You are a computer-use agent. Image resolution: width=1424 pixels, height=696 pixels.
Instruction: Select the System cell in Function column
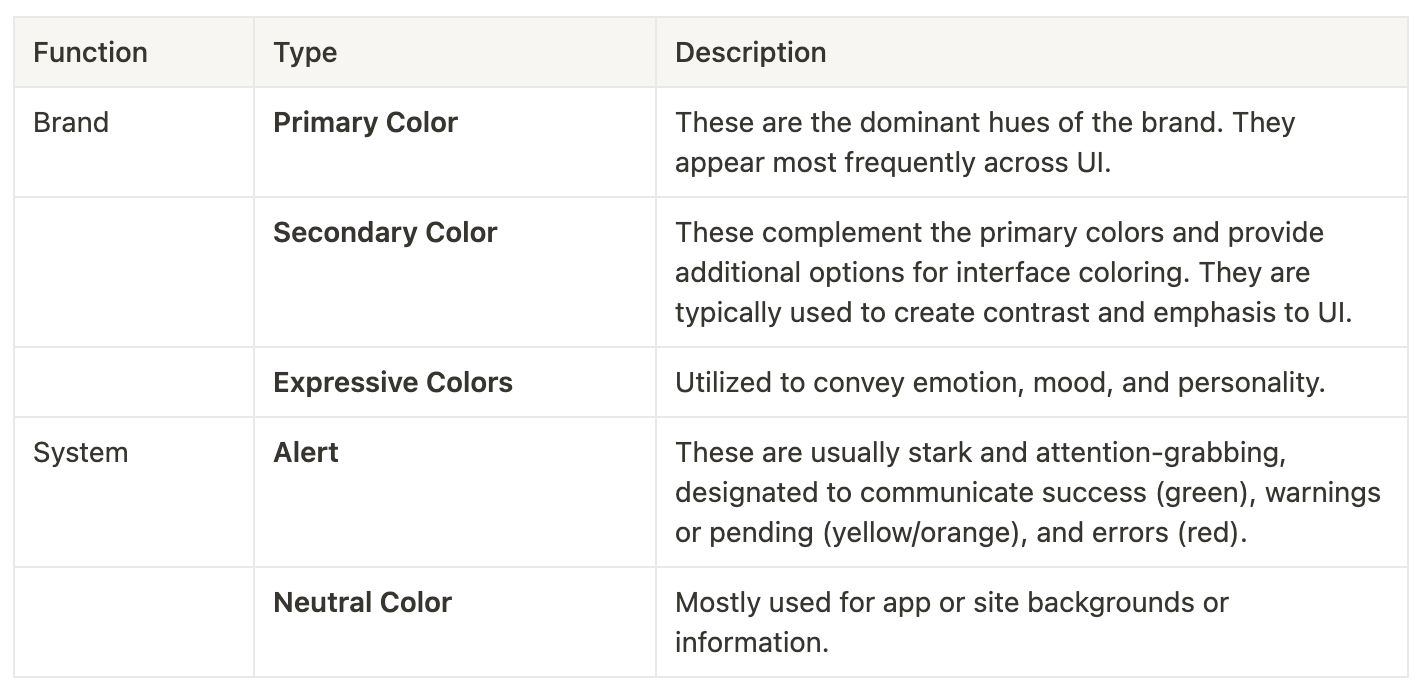click(134, 492)
